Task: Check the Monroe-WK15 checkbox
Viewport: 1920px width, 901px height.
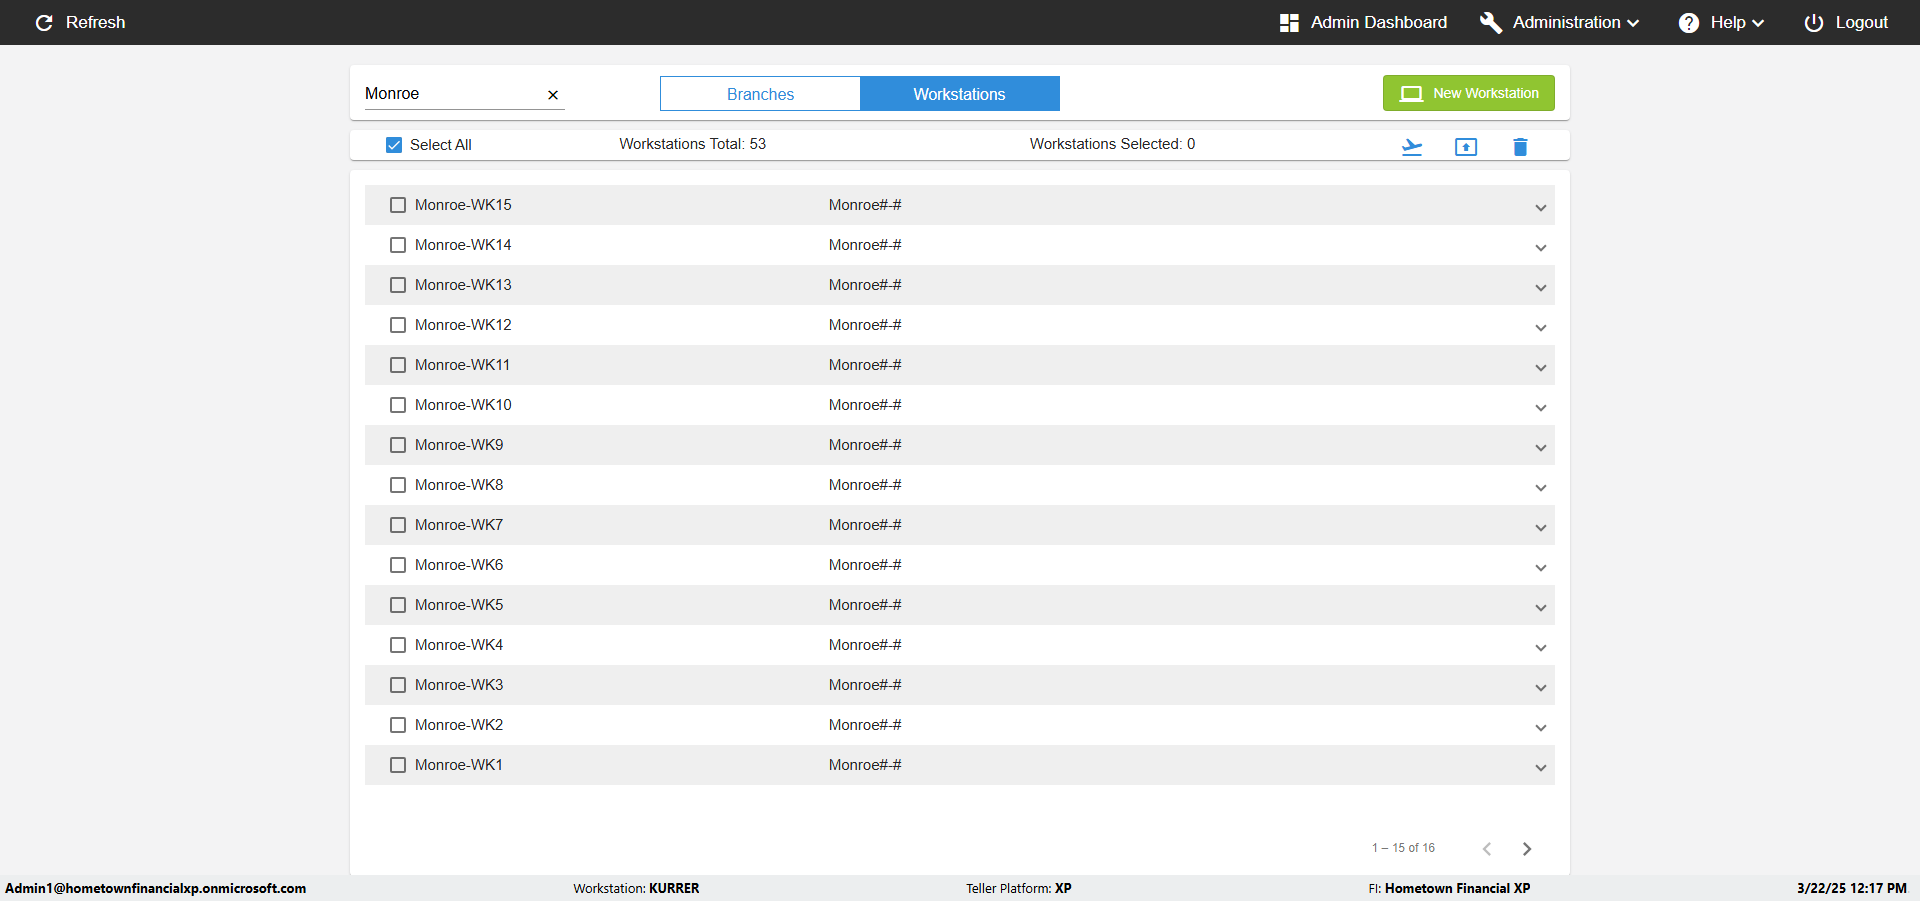Action: [x=398, y=205]
